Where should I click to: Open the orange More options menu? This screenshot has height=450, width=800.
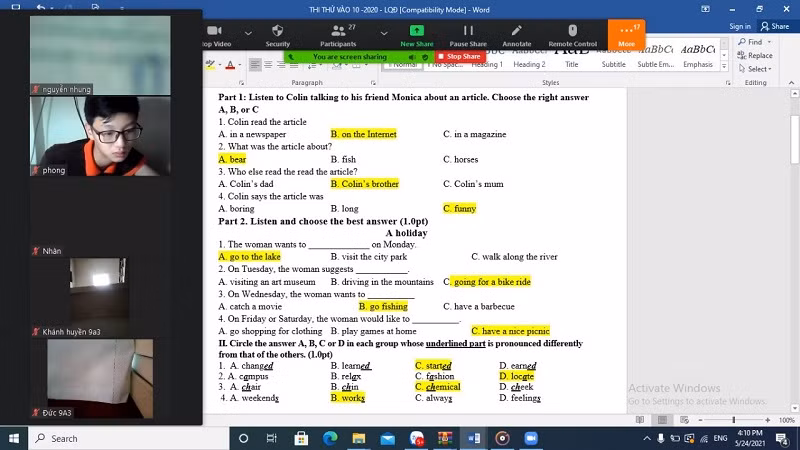pos(627,35)
